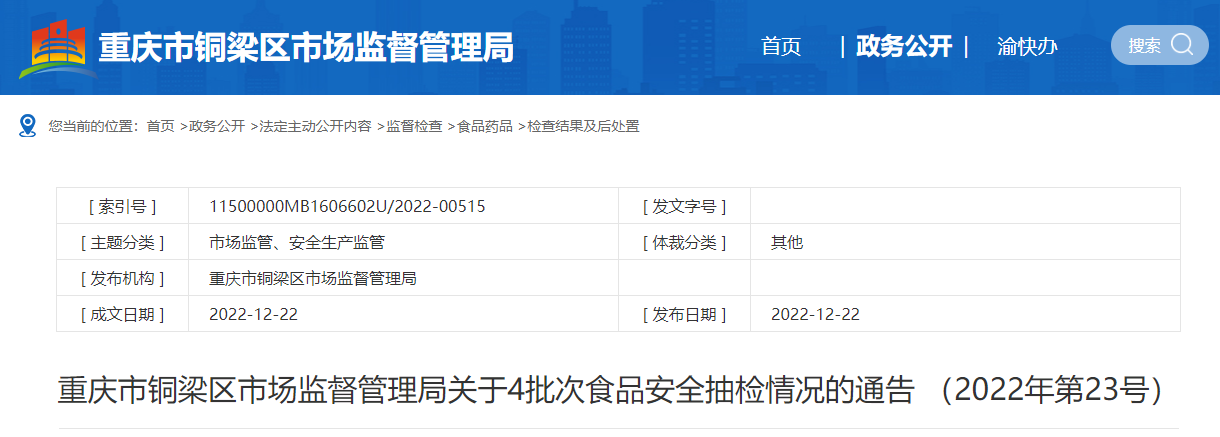Click the index number 11500000MB1606602U/2022-00515
Viewport: 1220px width, 437px height.
(347, 206)
